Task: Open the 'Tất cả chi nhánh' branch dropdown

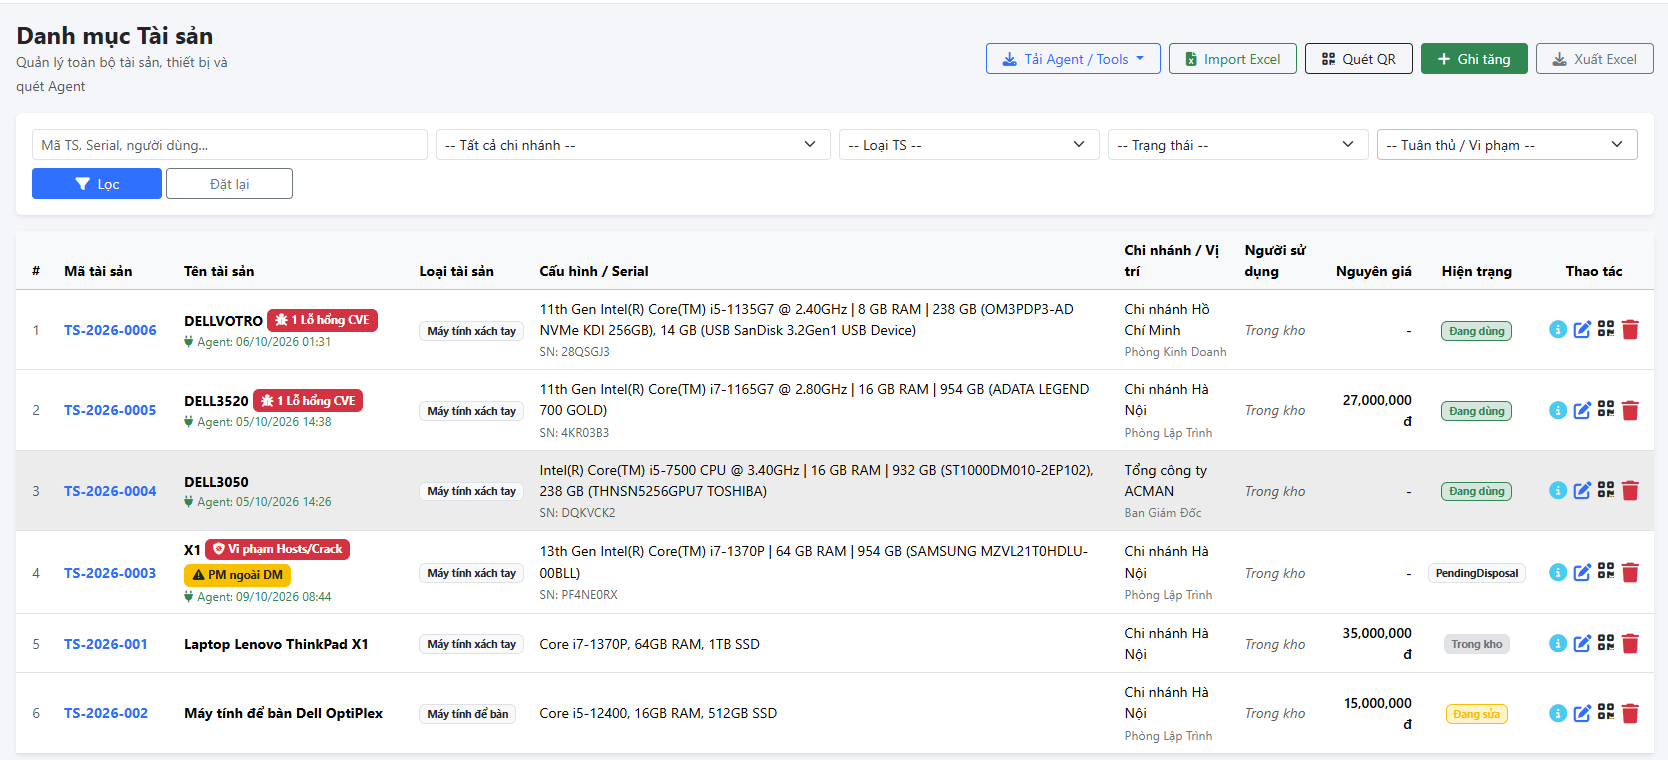Action: coord(633,145)
